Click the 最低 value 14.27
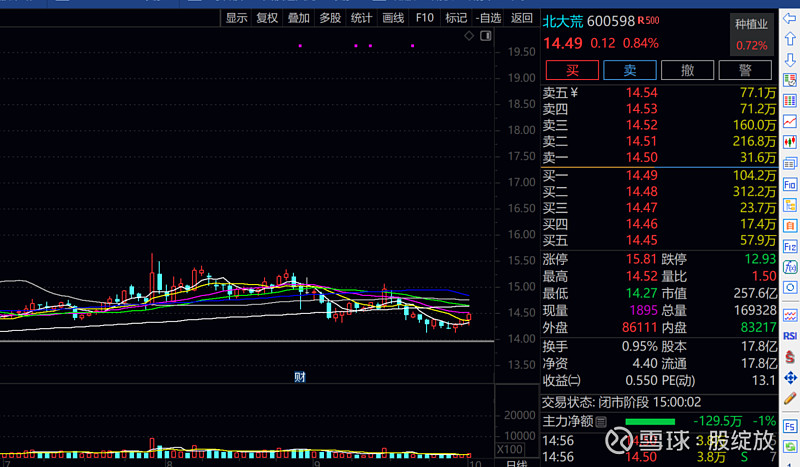The width and height of the screenshot is (800, 467). [x=642, y=293]
